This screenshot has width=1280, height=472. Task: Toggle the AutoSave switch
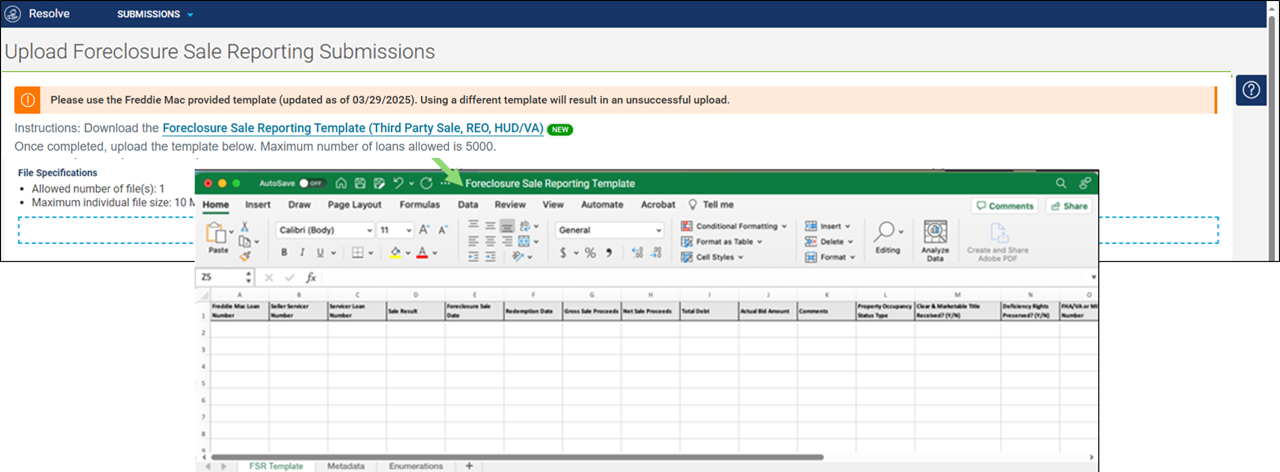coord(313,184)
